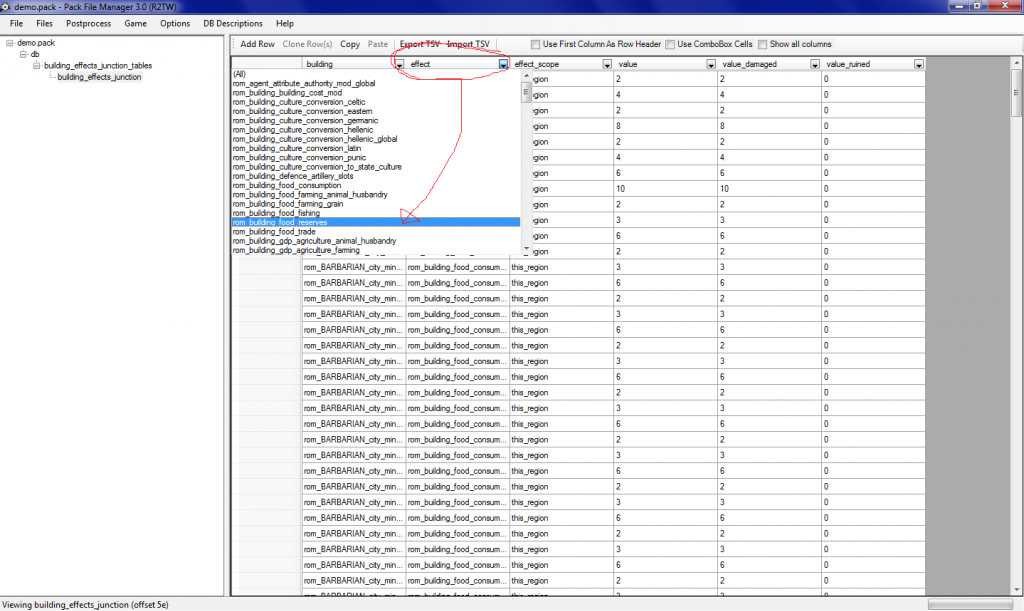1024x611 pixels.
Task: Open the building column filter arrow
Action: coord(400,64)
